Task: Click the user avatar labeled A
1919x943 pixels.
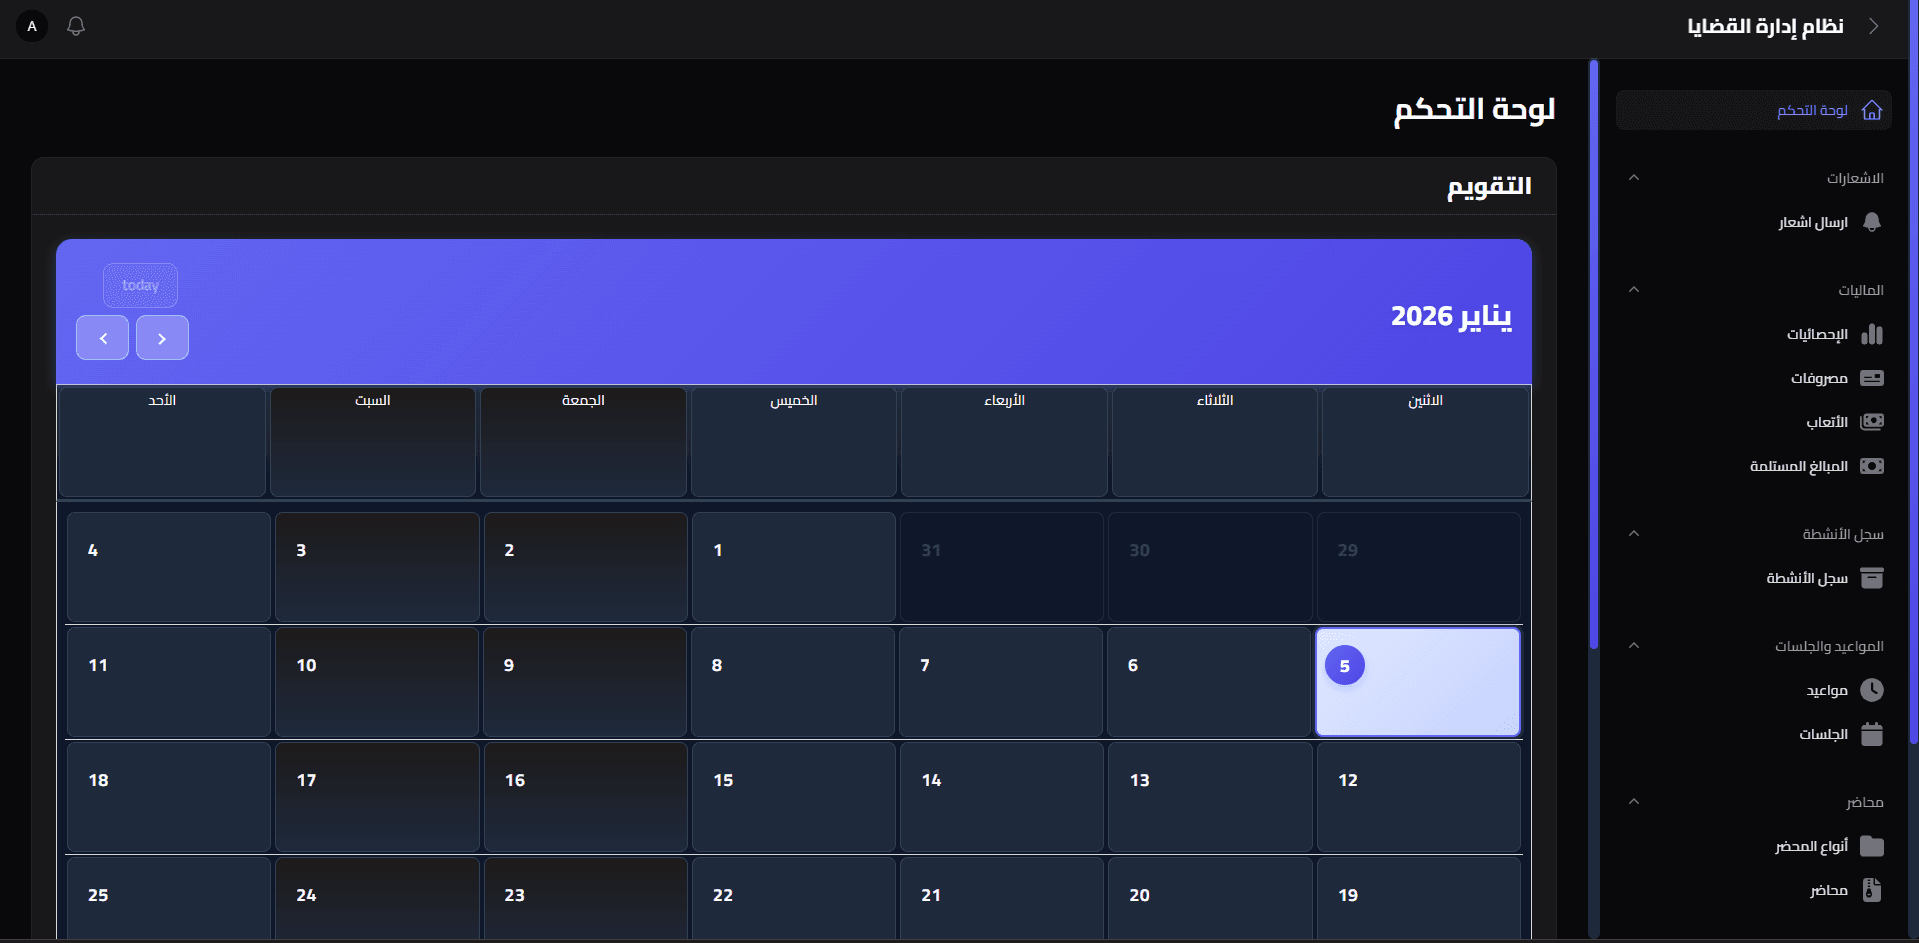Action: 32,26
